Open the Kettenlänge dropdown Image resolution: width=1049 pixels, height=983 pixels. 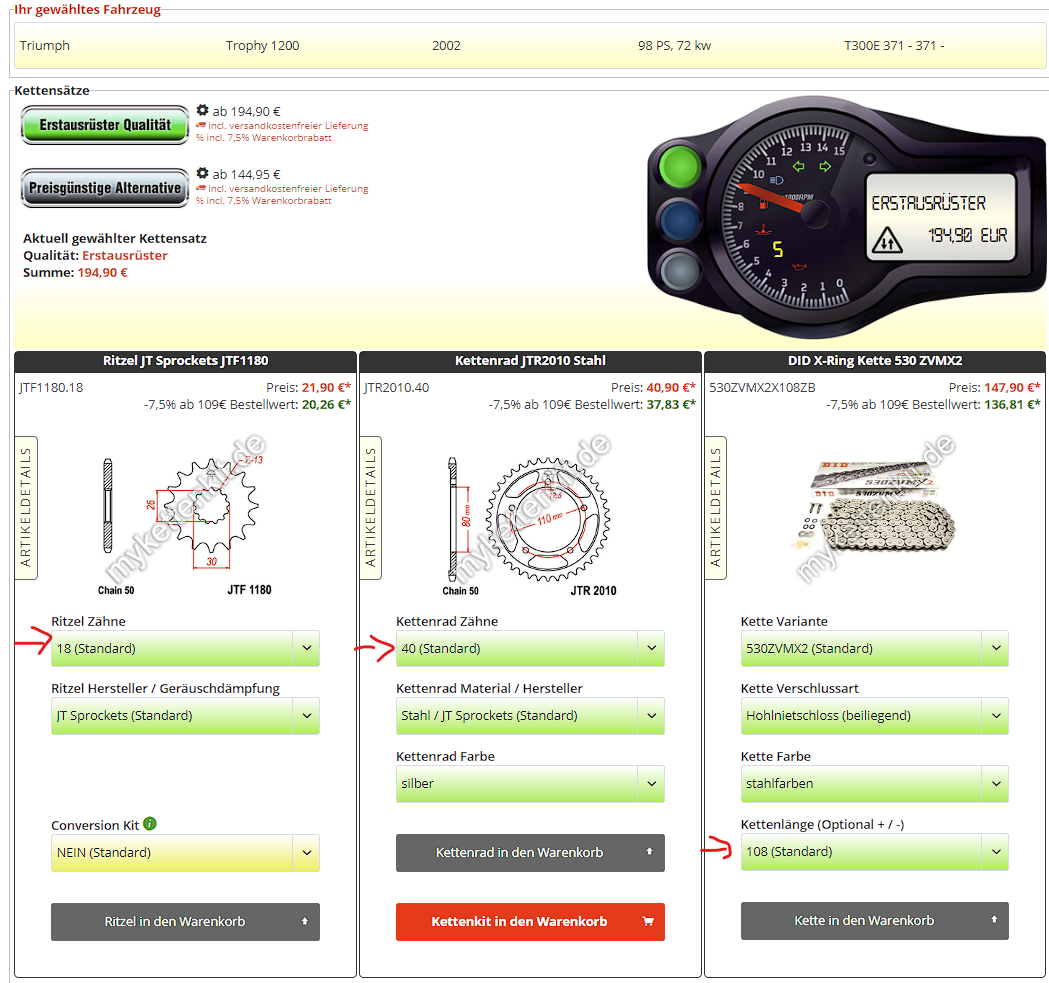click(874, 852)
